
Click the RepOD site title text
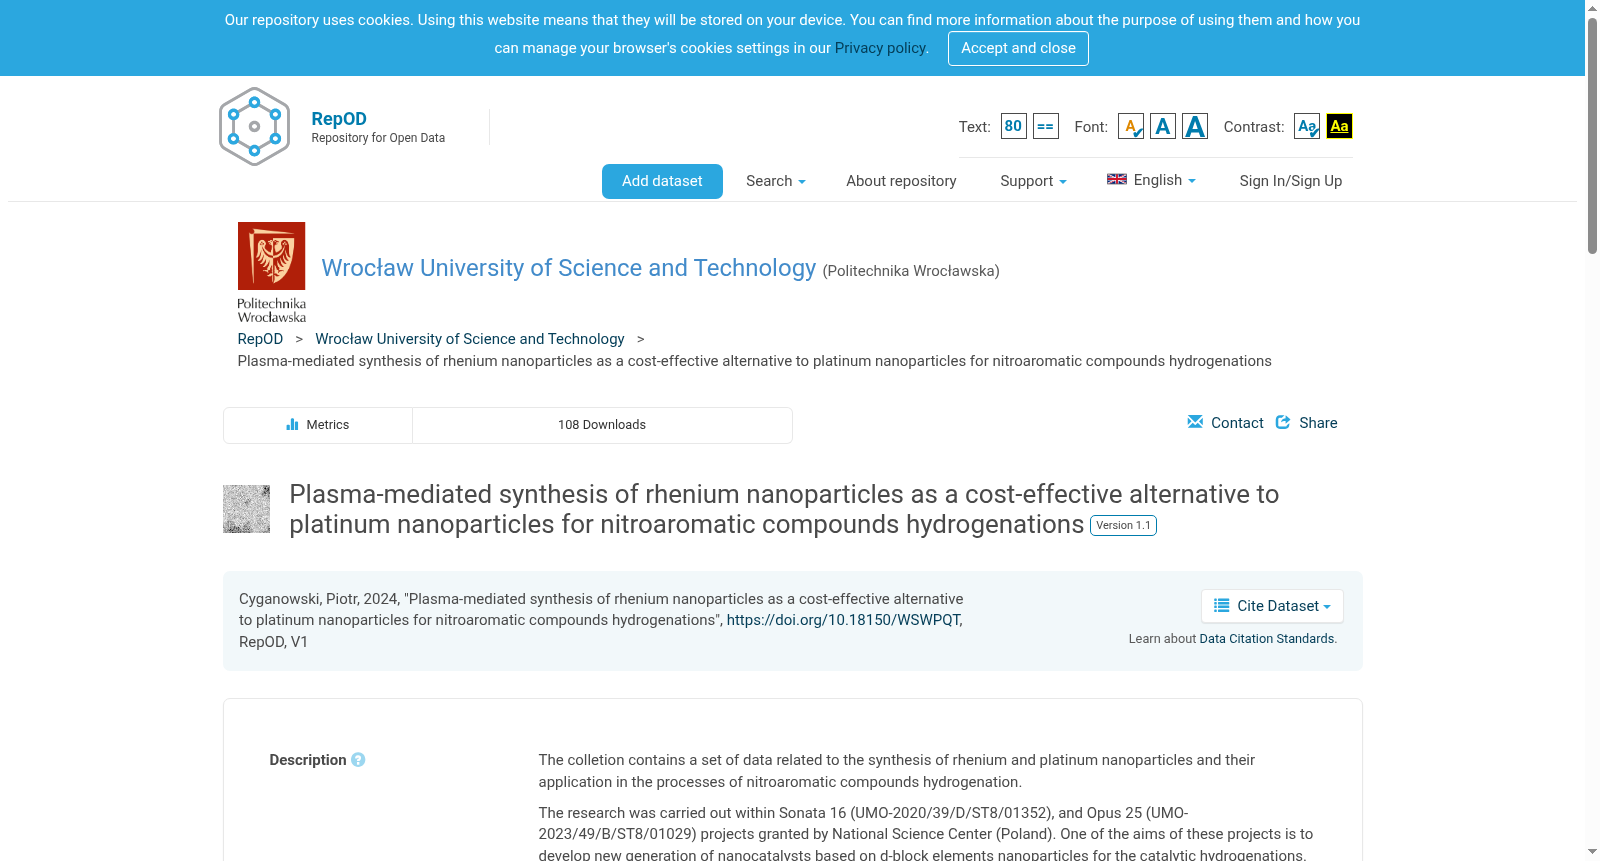pyautogui.click(x=339, y=118)
